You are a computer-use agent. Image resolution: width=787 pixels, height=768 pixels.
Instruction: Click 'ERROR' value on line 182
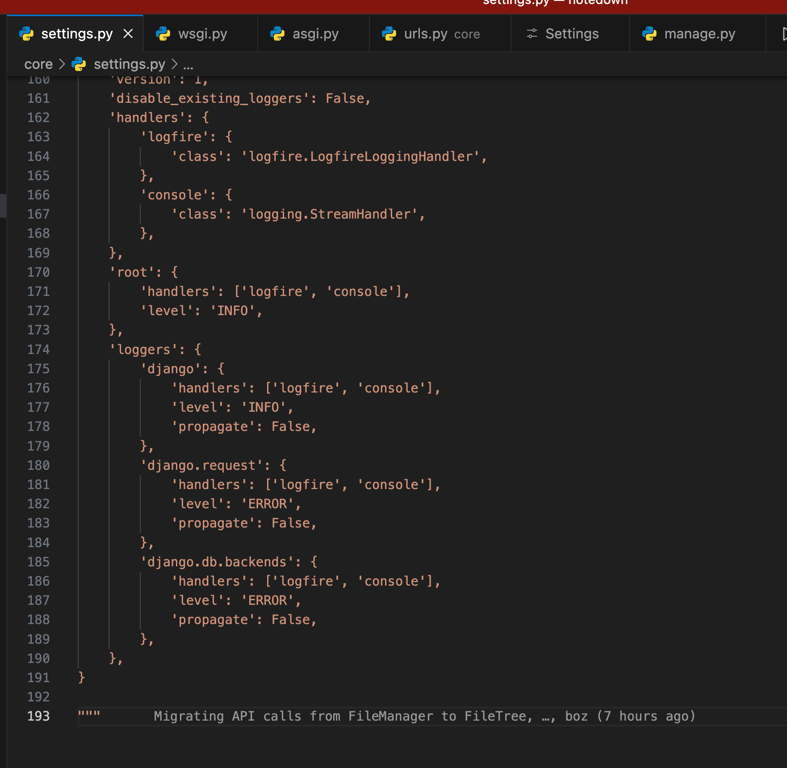268,504
